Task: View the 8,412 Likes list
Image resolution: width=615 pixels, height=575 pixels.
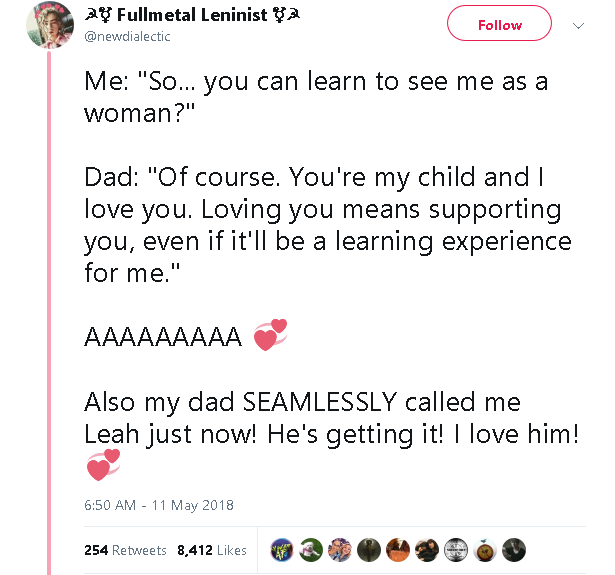Action: click(212, 550)
